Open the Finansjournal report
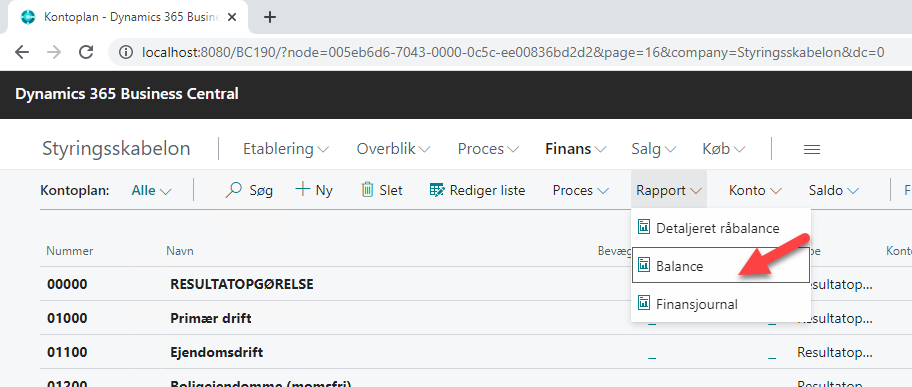912x387 pixels. (721, 304)
